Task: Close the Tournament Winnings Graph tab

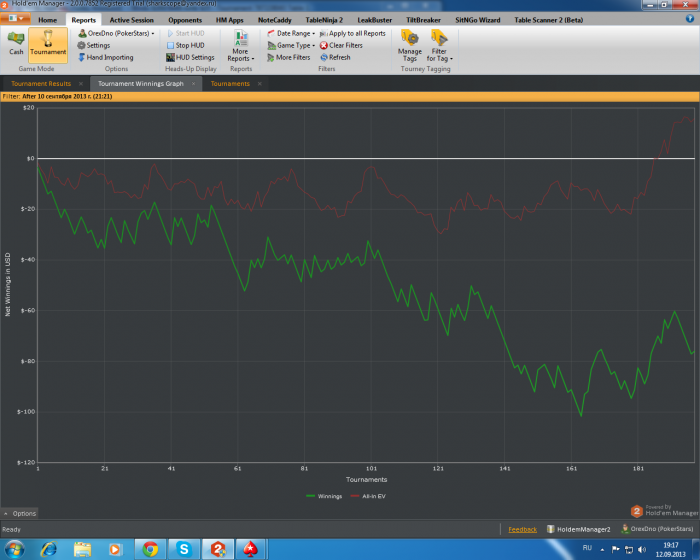Action: pos(193,84)
